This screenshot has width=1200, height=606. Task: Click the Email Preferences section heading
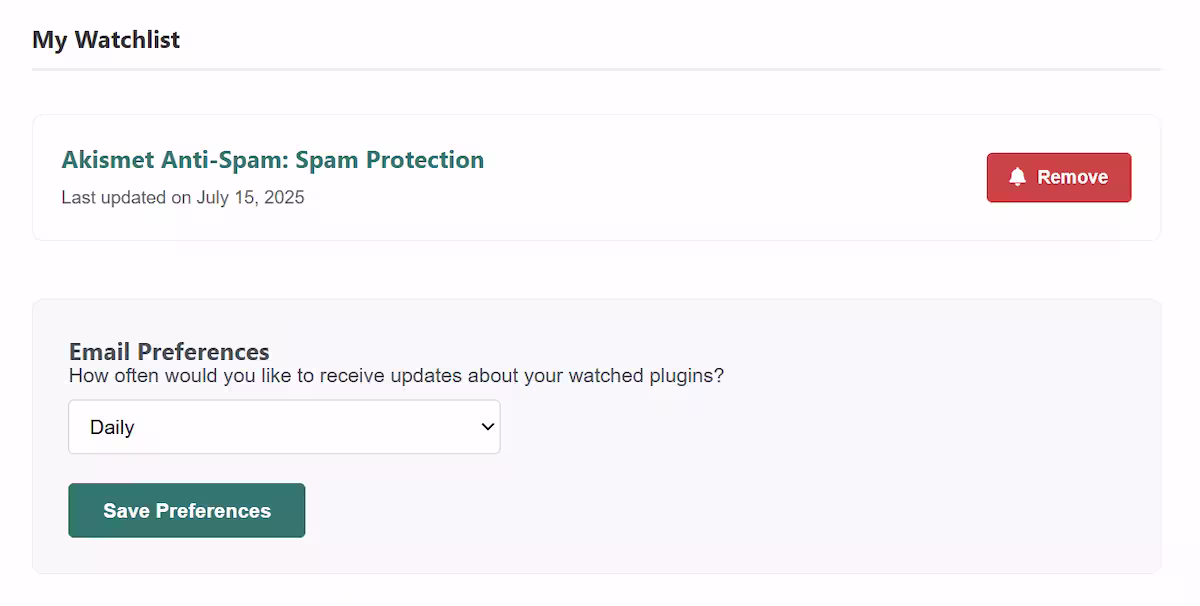pos(168,351)
